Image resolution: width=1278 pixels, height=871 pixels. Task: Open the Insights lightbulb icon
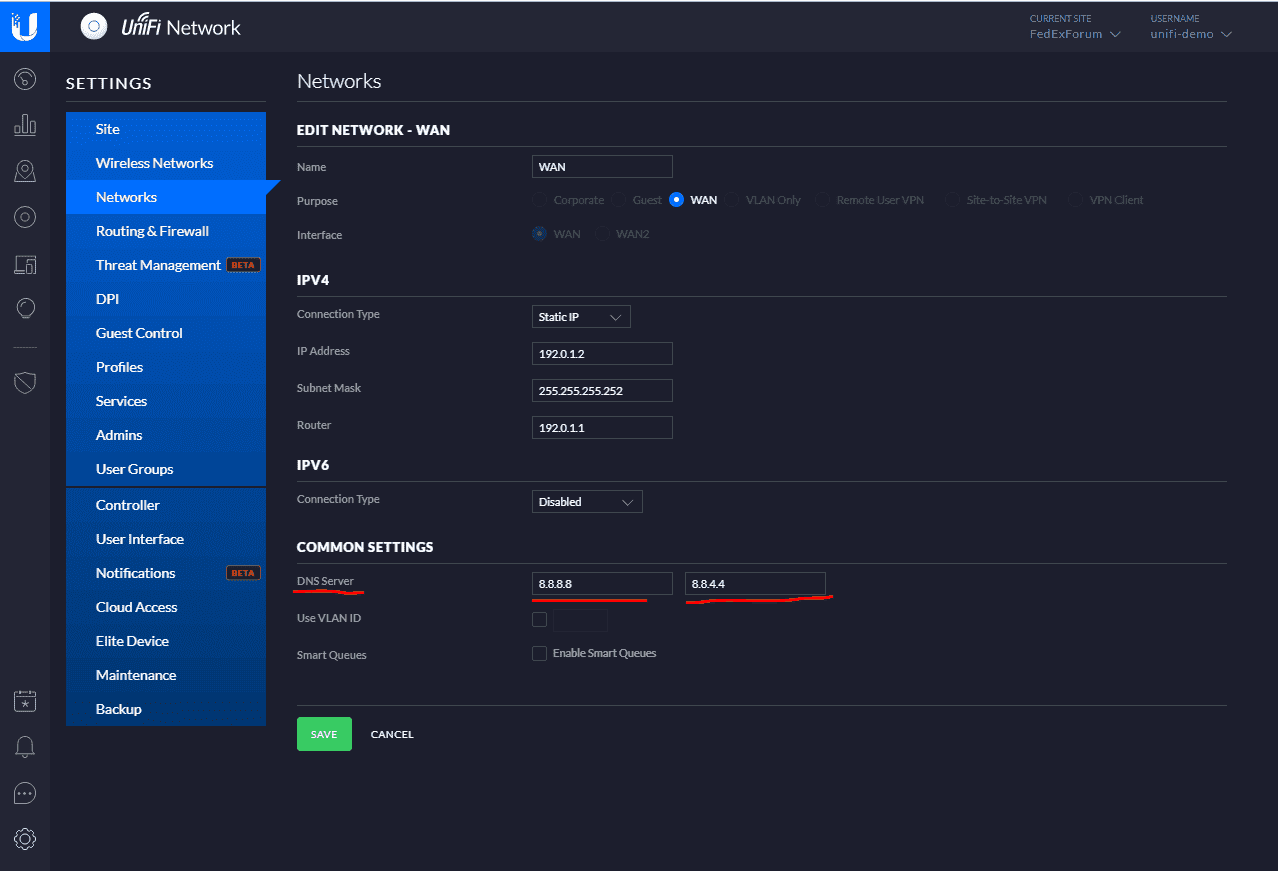click(x=25, y=309)
